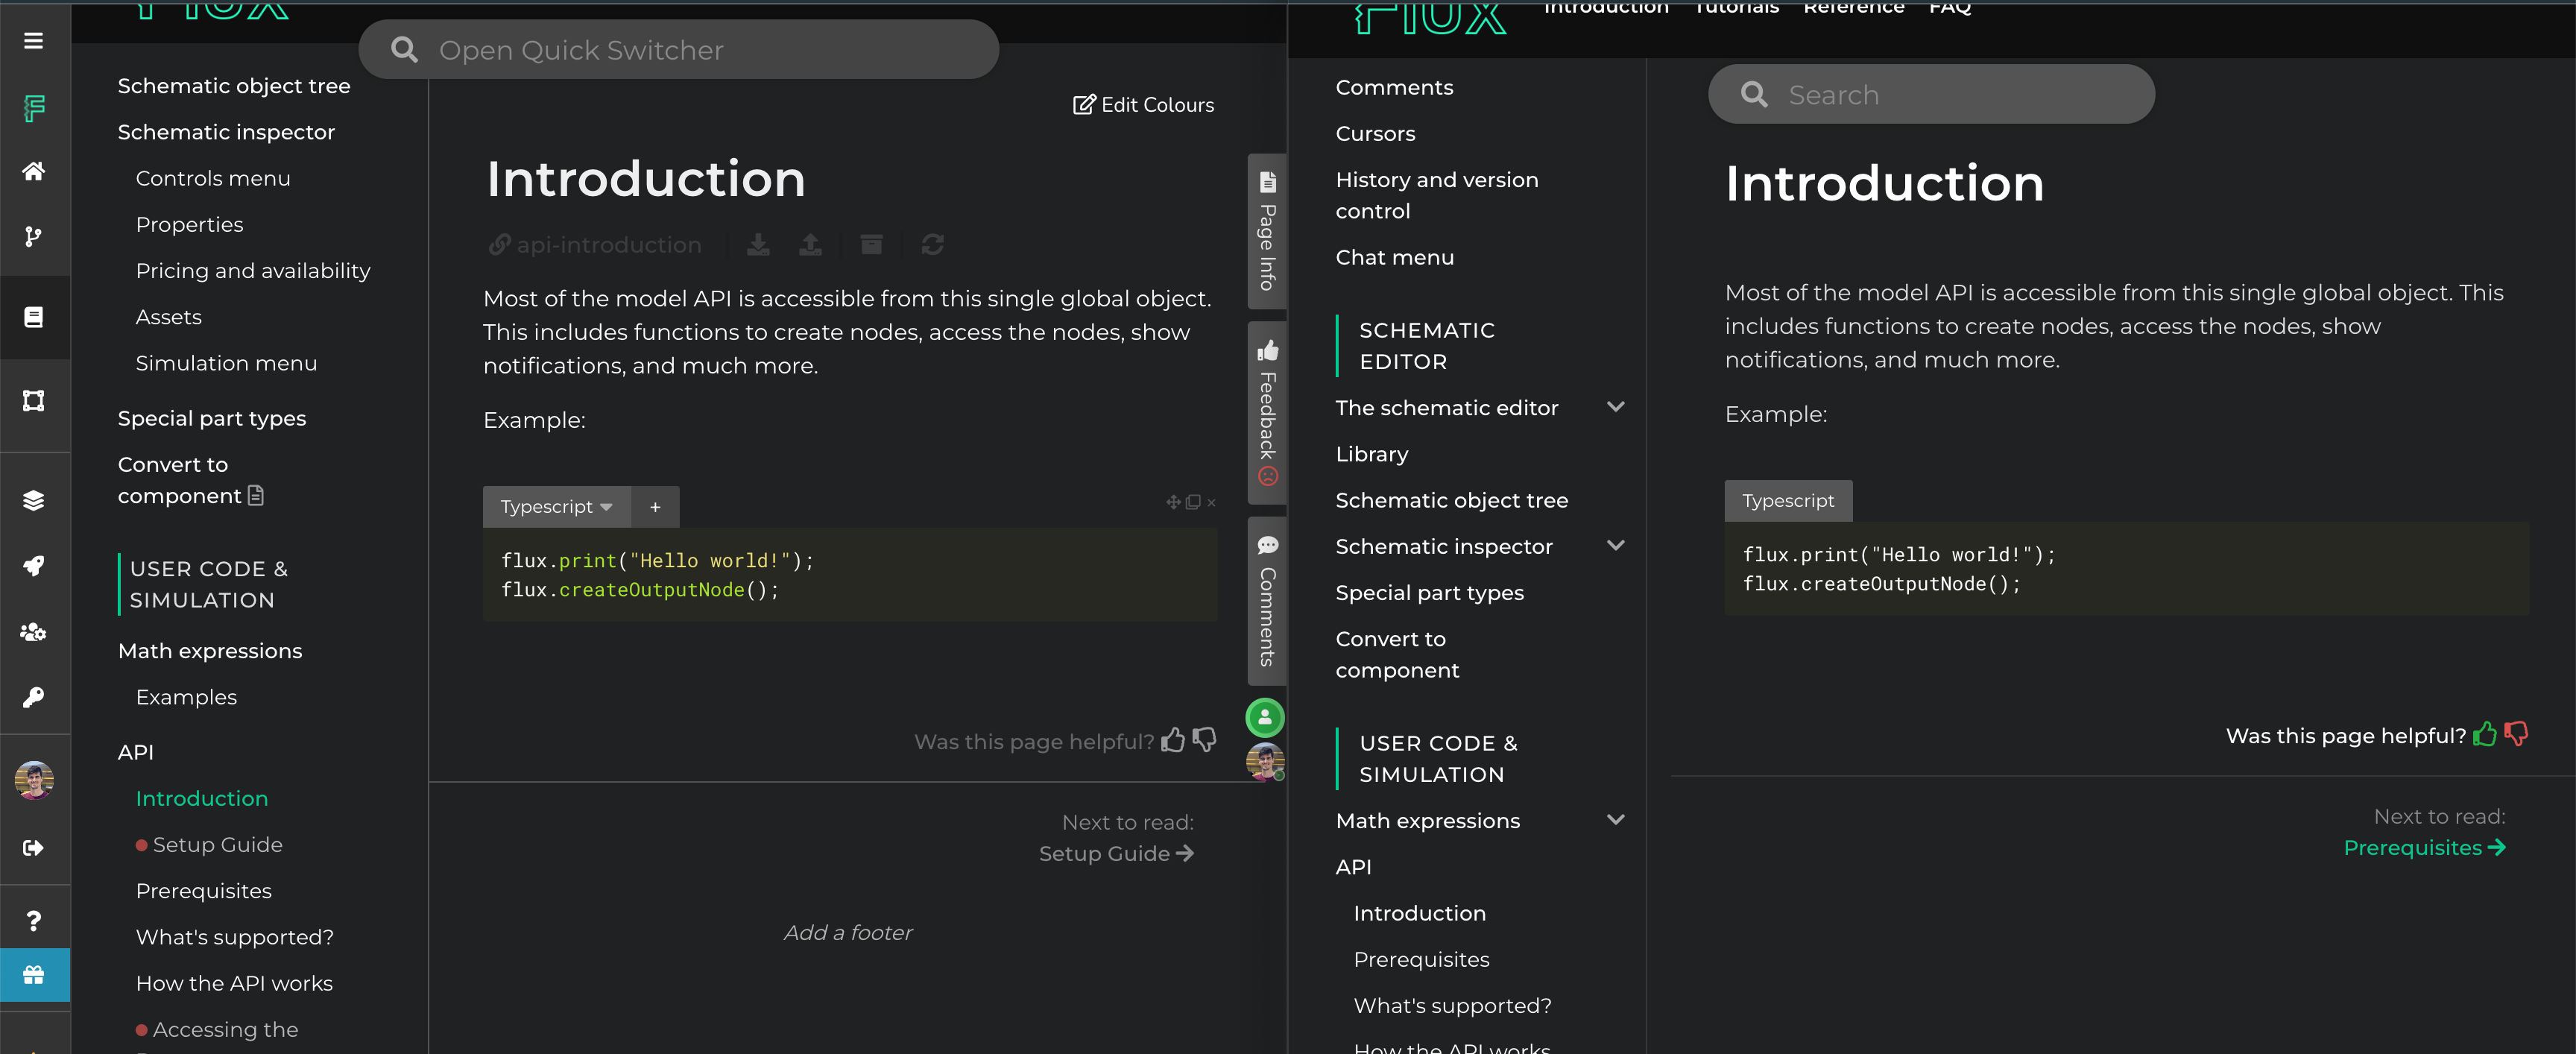Open History and version control page
2576x1054 pixels.
1437,195
